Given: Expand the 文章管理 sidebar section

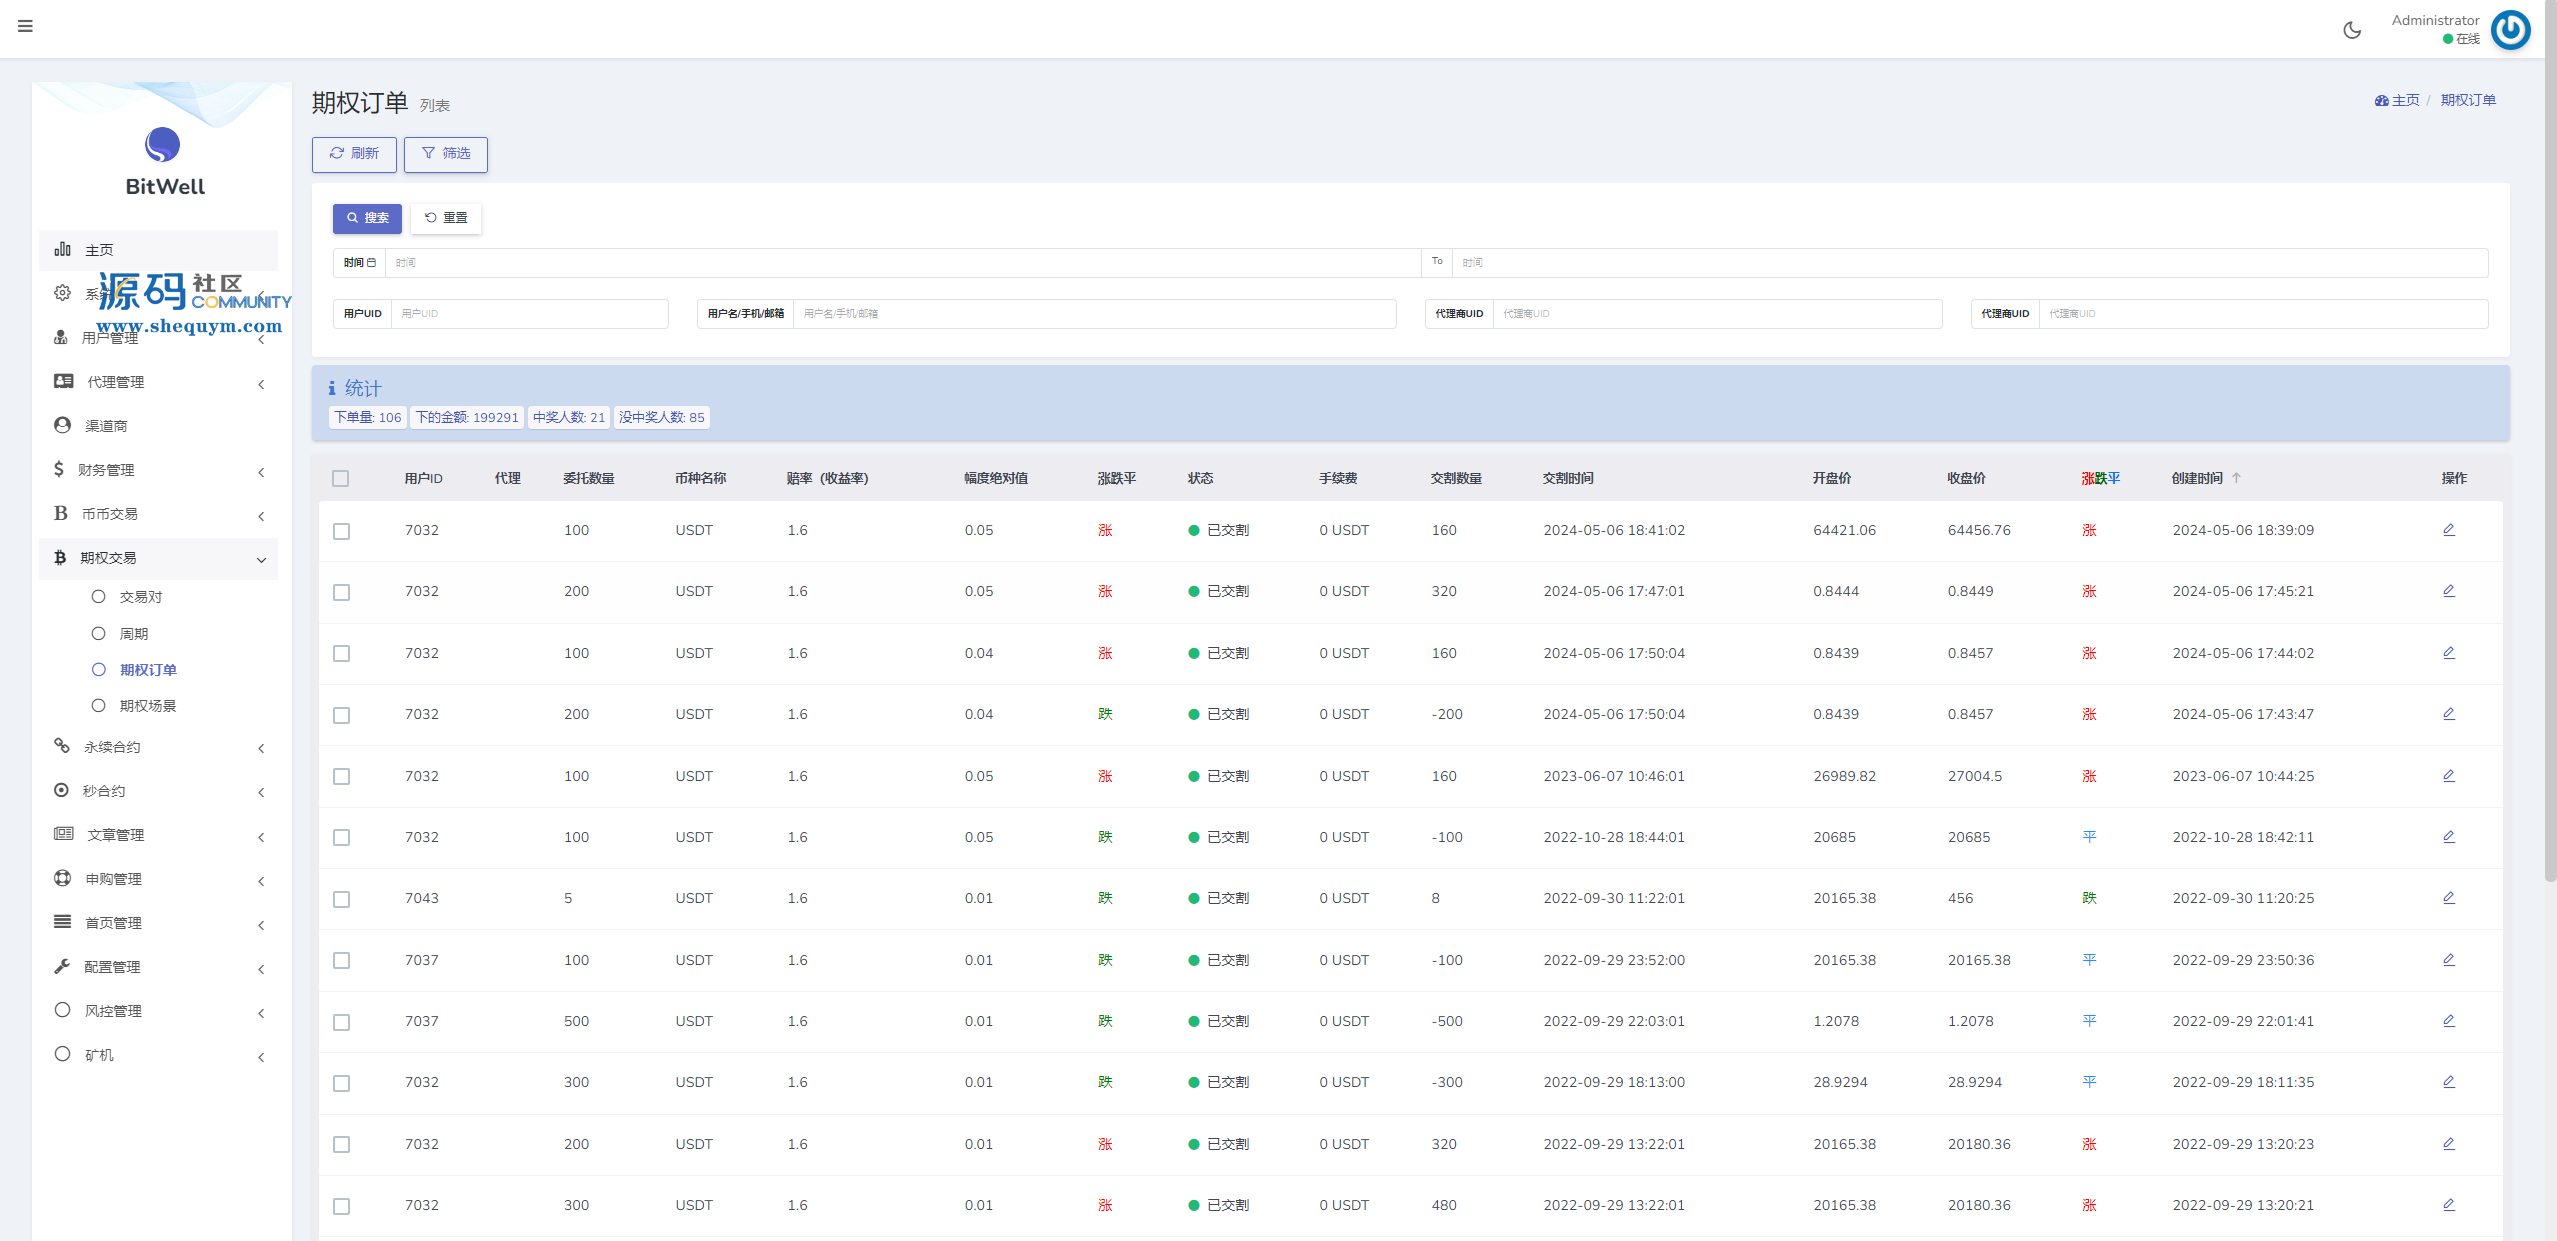Looking at the screenshot, I should pos(159,835).
